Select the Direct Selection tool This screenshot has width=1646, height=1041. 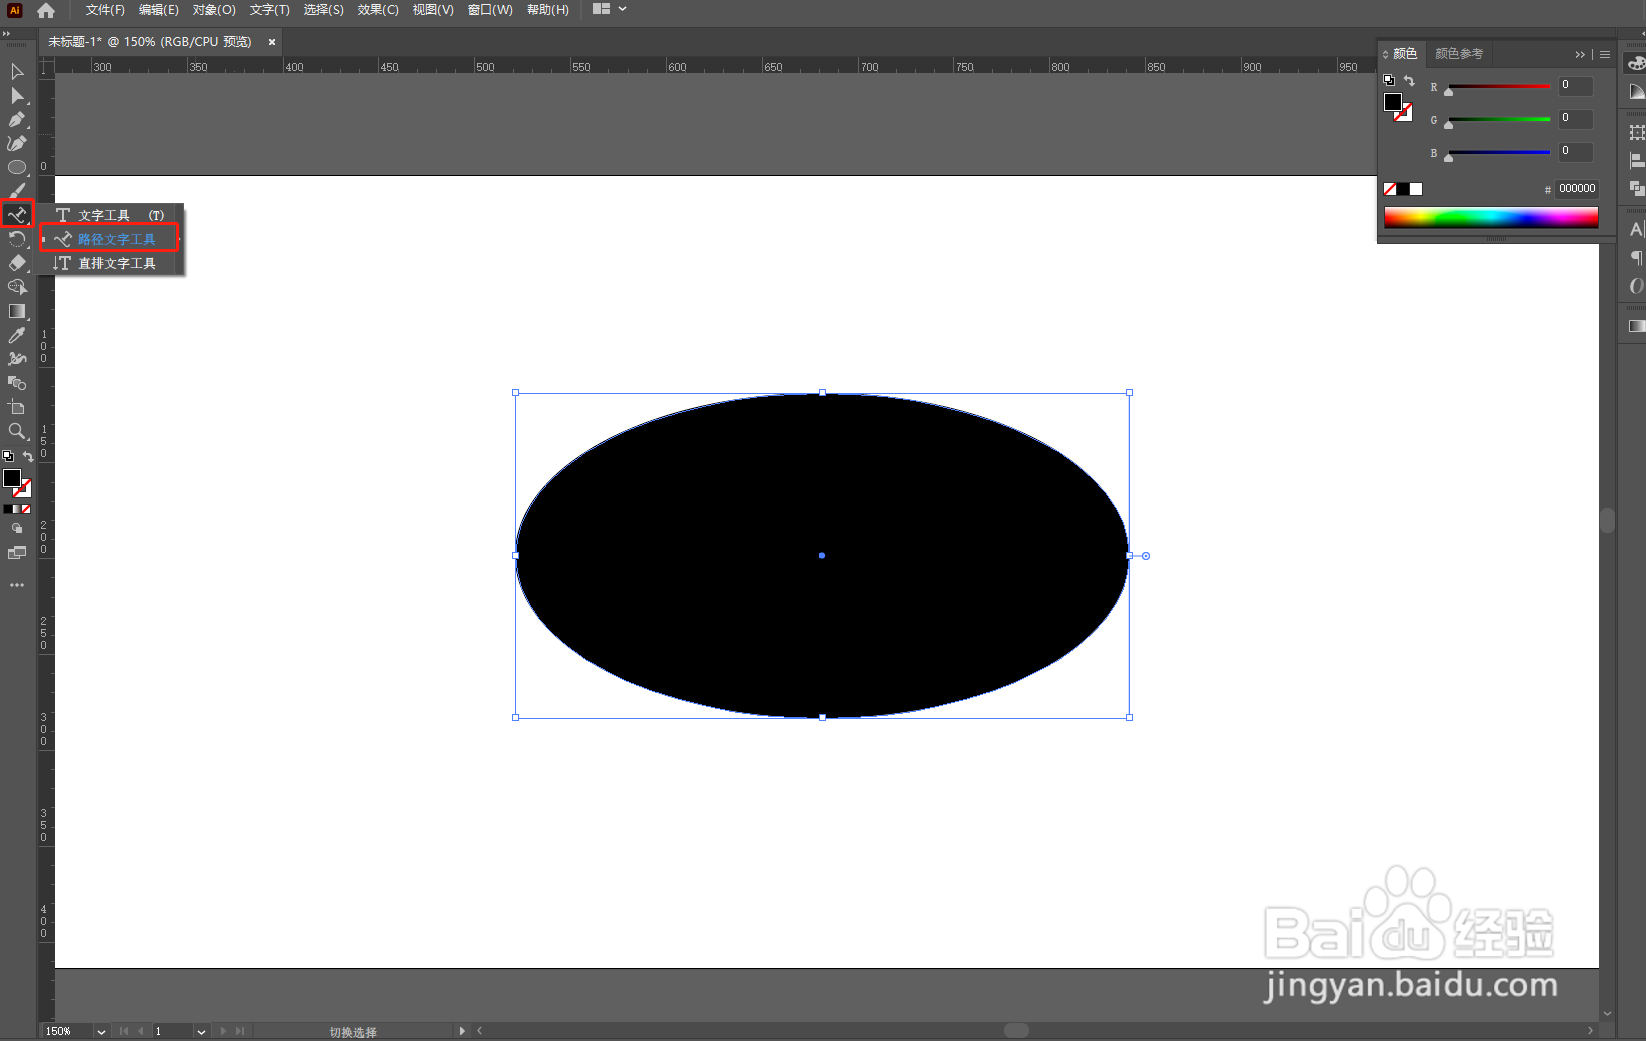coord(17,95)
